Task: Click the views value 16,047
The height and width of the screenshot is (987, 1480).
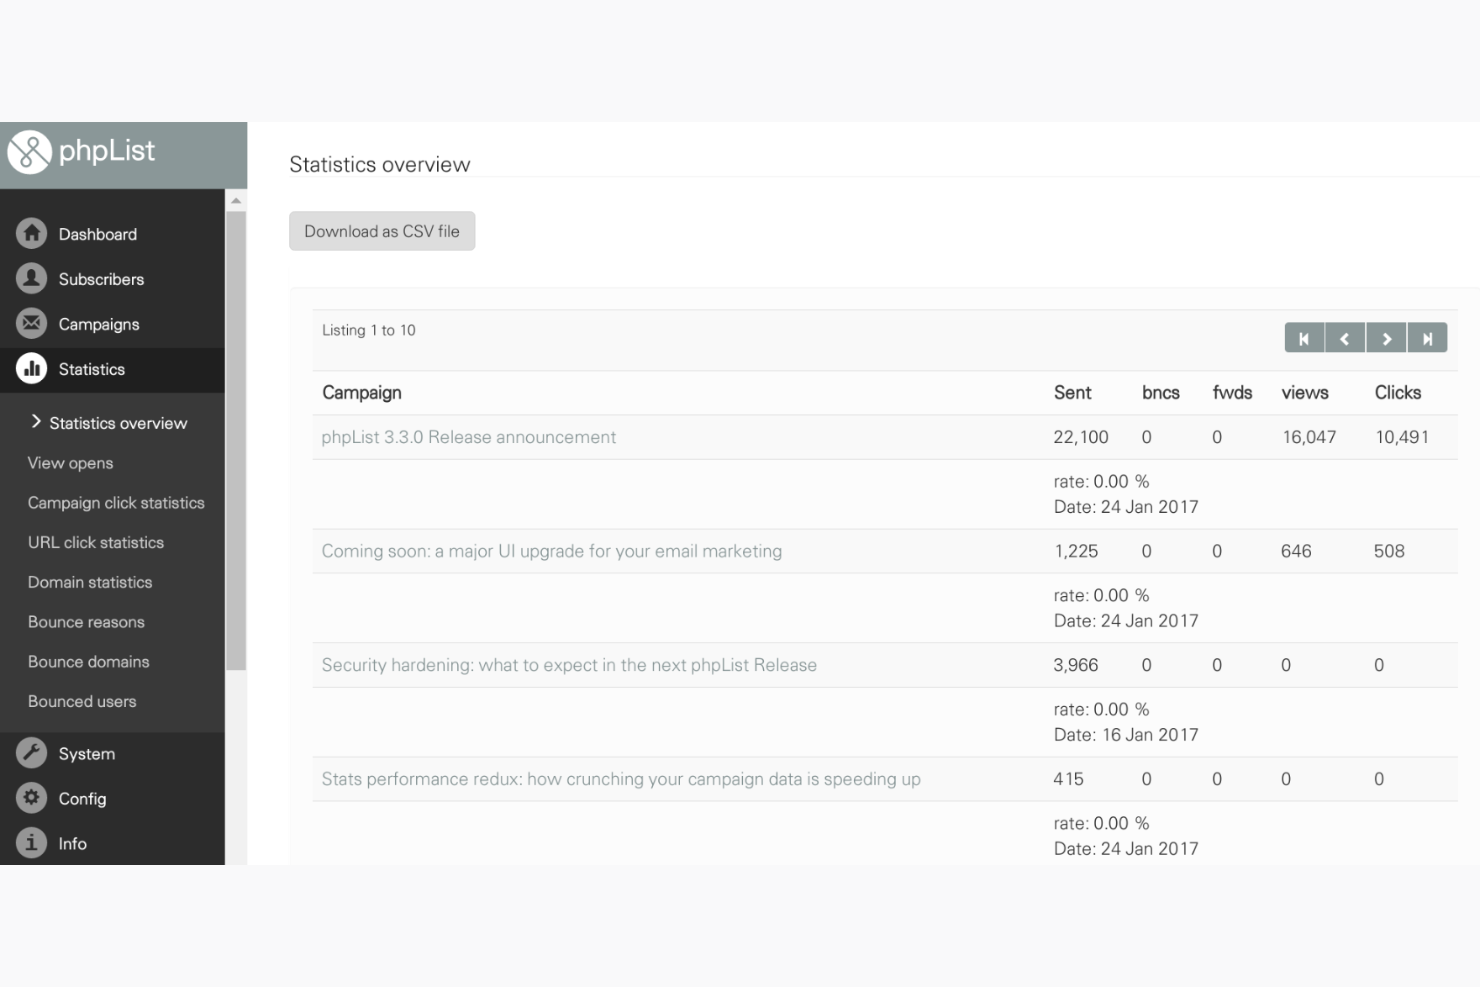Action: tap(1309, 437)
